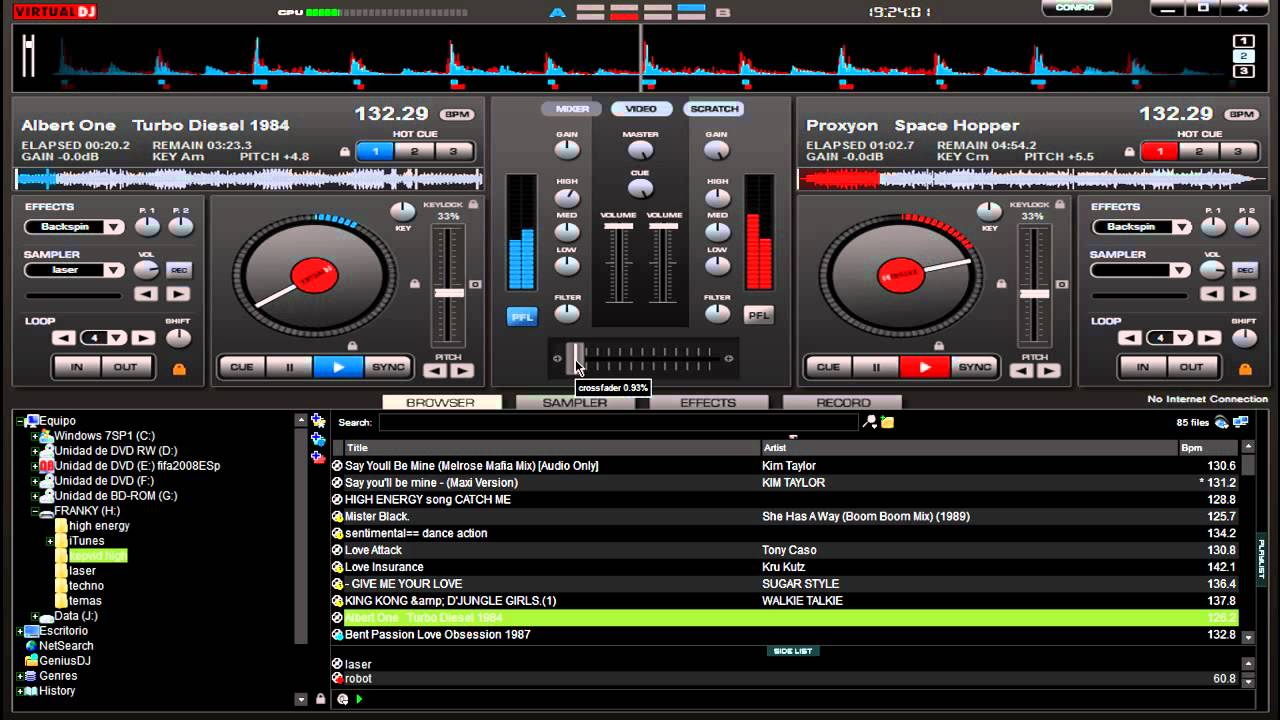Click the left deck pitch fader handle
This screenshot has height=720, width=1280.
(x=449, y=293)
